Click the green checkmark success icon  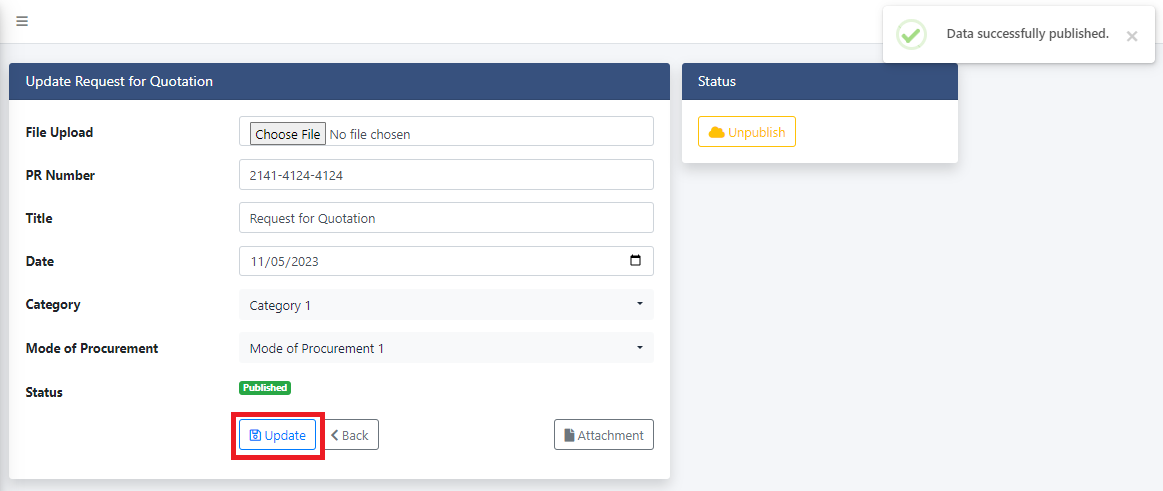pyautogui.click(x=912, y=34)
